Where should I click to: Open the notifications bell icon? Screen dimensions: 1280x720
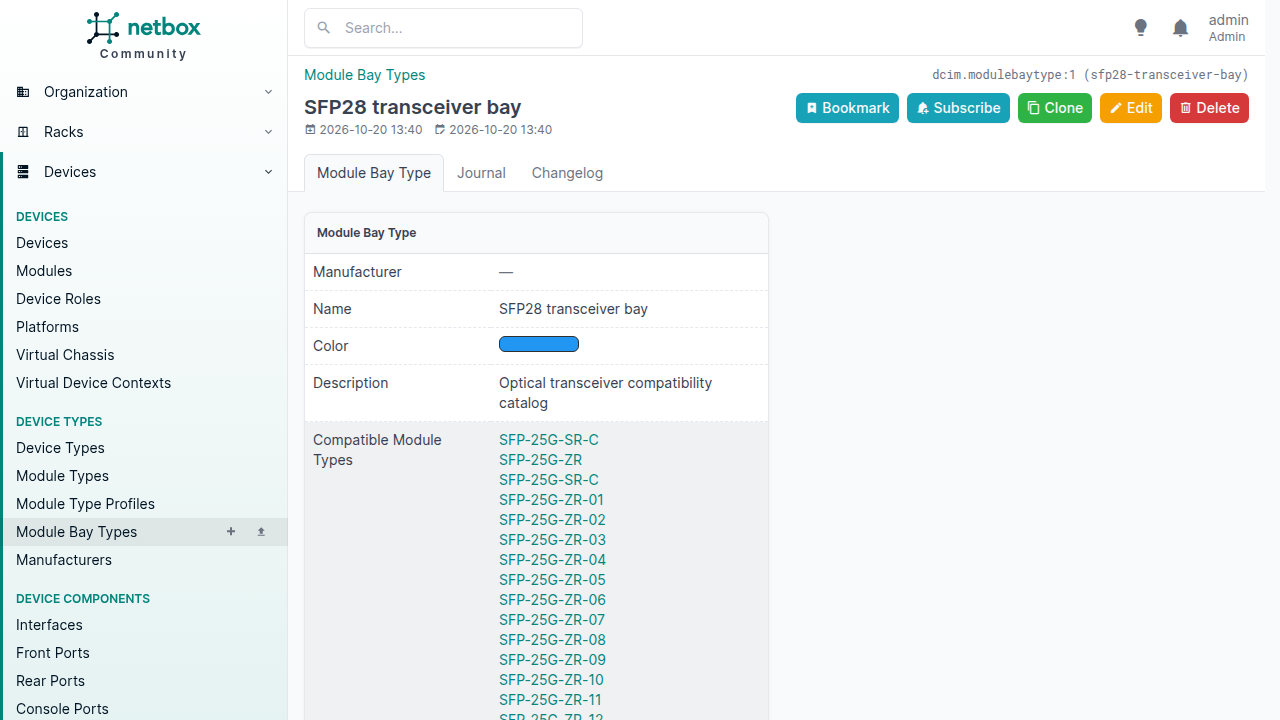click(x=1181, y=28)
